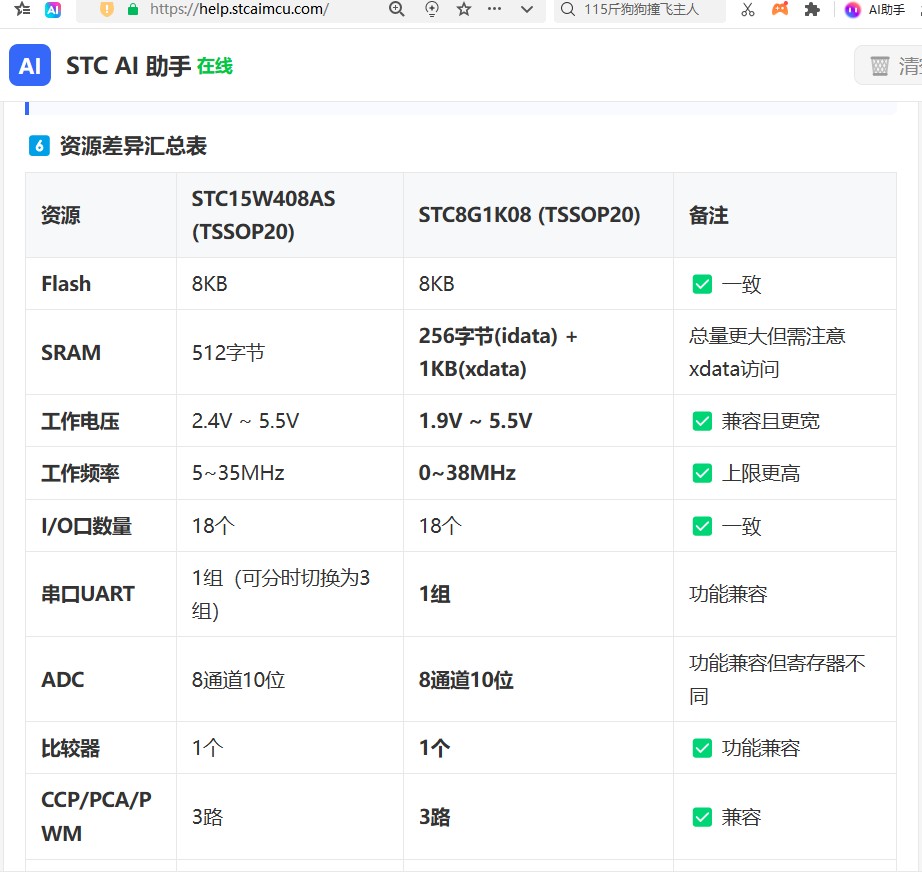This screenshot has height=881, width=922.
Task: Expand the address bar dropdown chevron
Action: click(527, 9)
